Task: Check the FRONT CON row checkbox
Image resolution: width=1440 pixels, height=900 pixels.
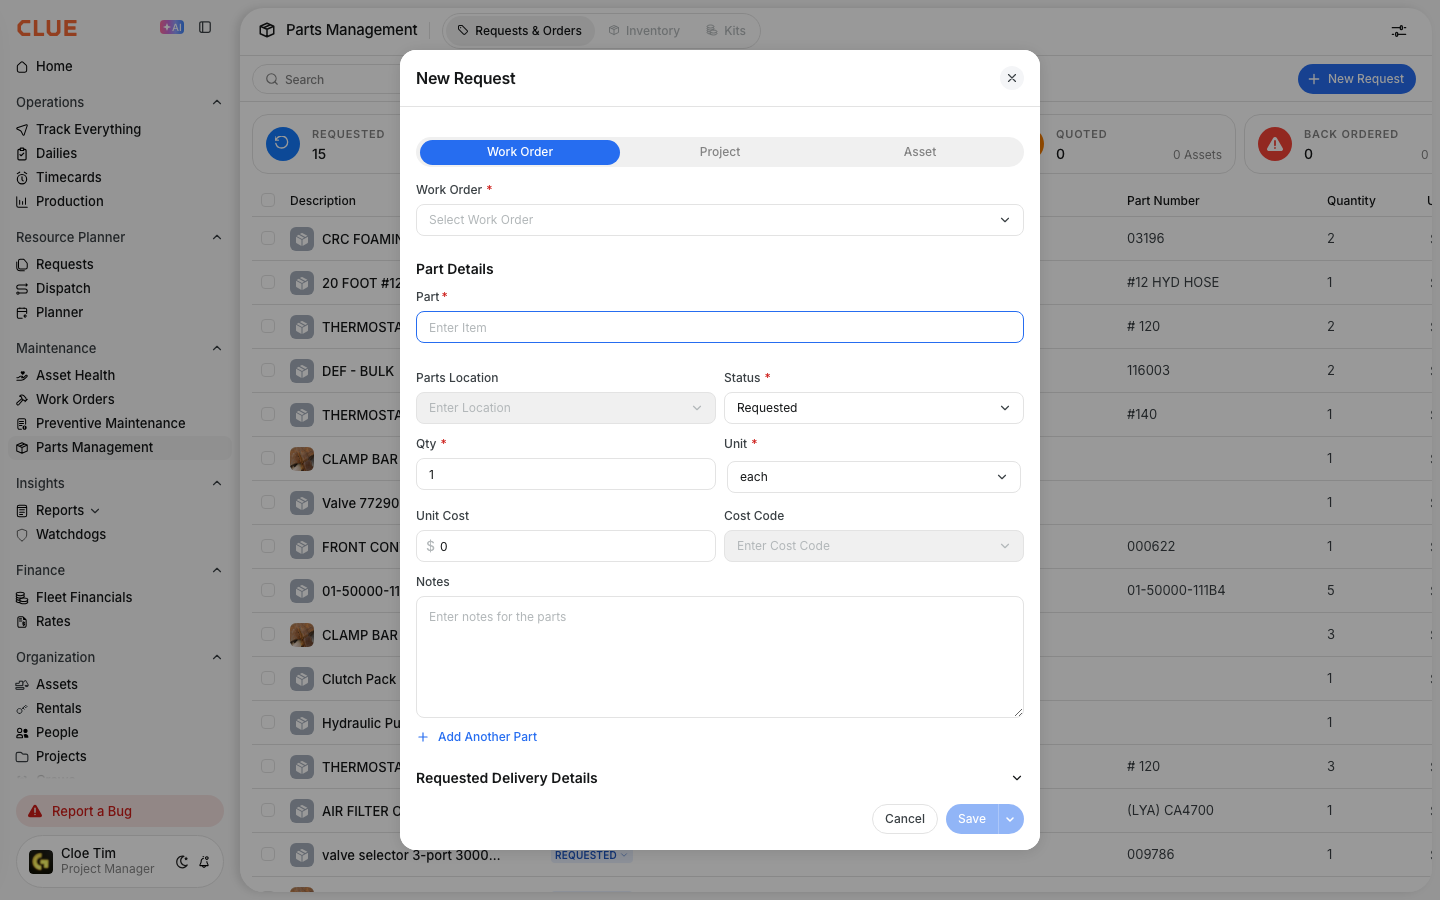Action: (268, 546)
